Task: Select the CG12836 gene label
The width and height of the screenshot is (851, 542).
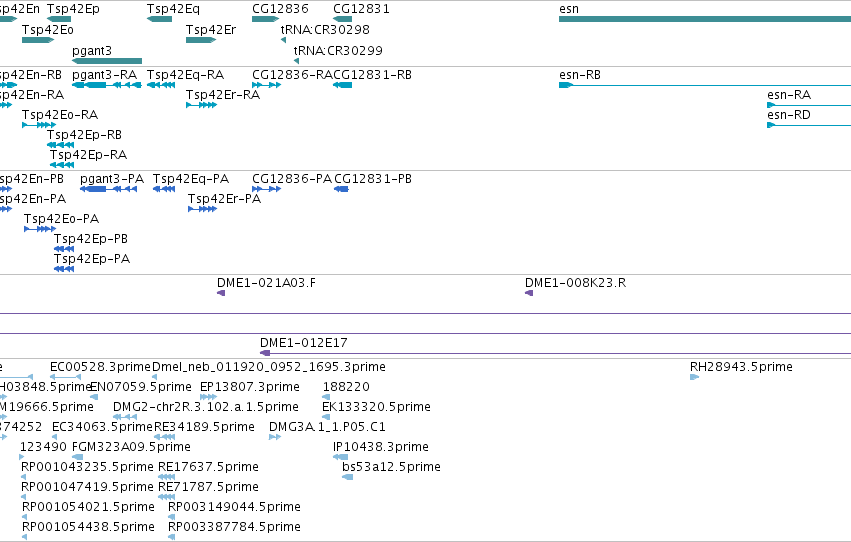Action: tap(280, 9)
